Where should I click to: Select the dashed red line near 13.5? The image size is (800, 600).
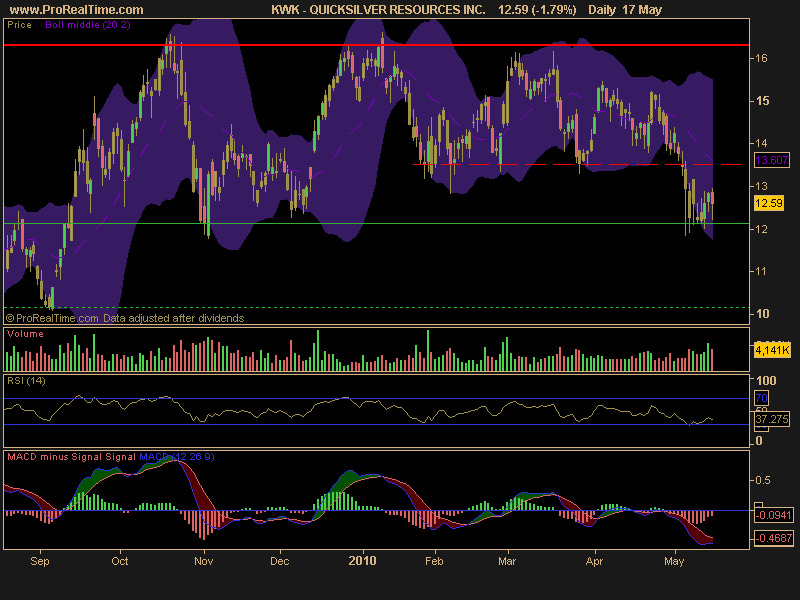(577, 164)
